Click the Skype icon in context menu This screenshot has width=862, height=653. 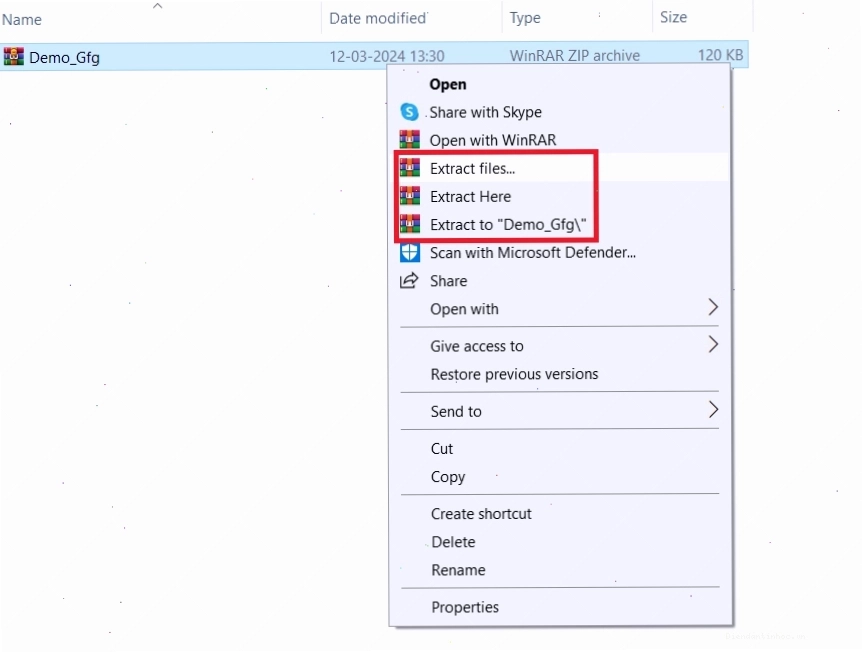[x=409, y=112]
